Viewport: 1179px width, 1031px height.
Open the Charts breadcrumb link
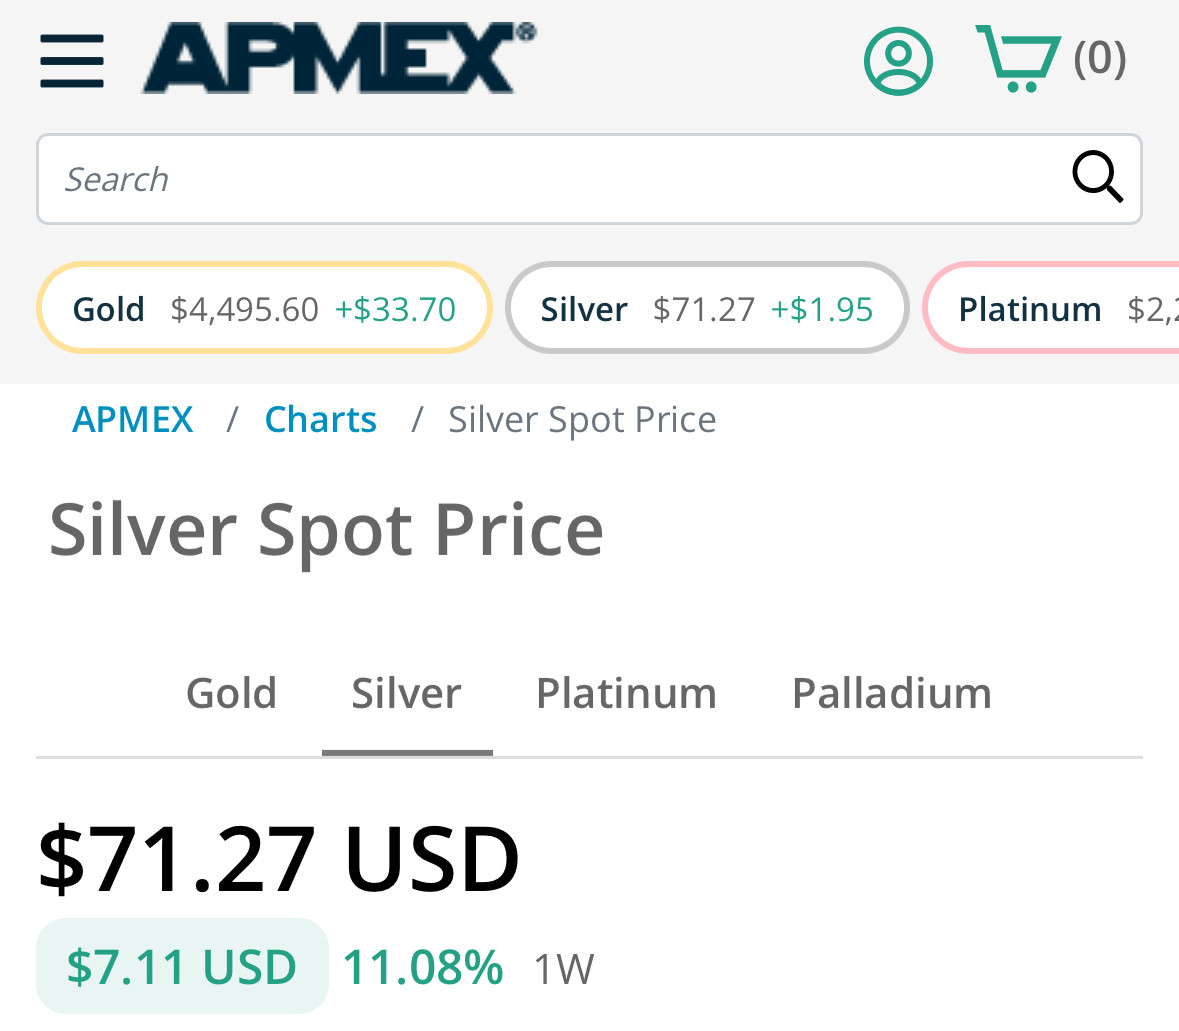click(320, 419)
